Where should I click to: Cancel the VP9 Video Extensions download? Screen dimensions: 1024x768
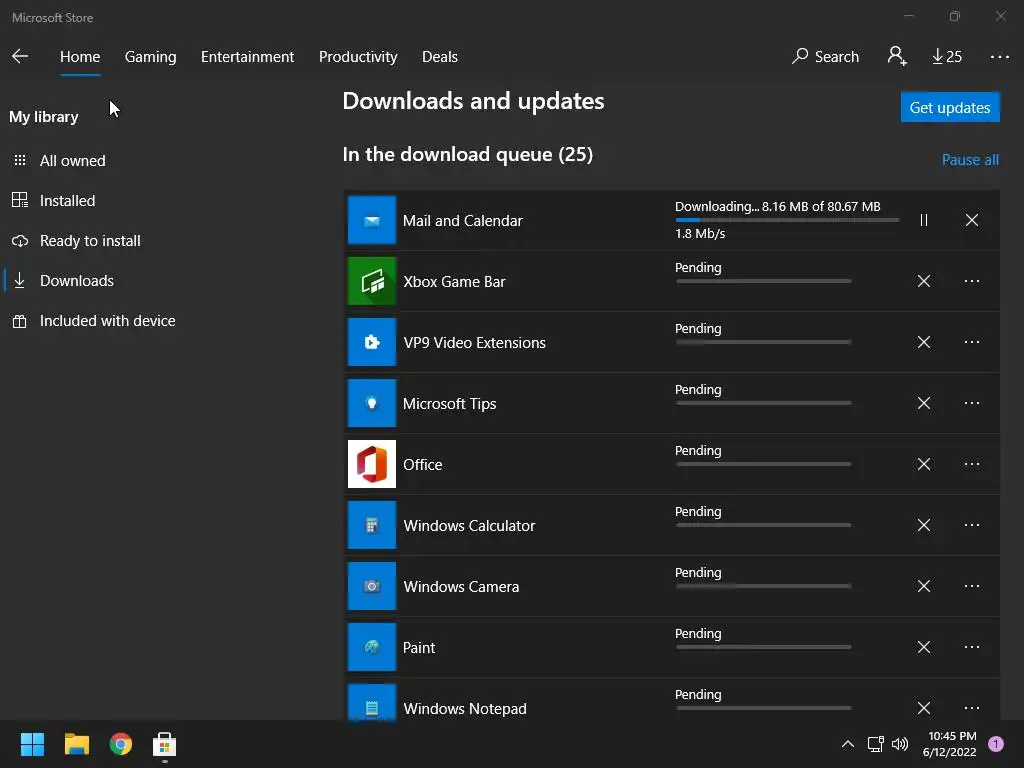click(x=923, y=342)
